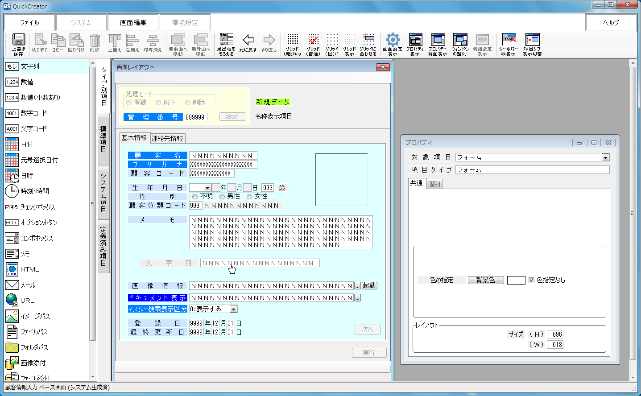The height and width of the screenshot is (396, 641).
Task: Click the align top icon
Action: pos(114,43)
